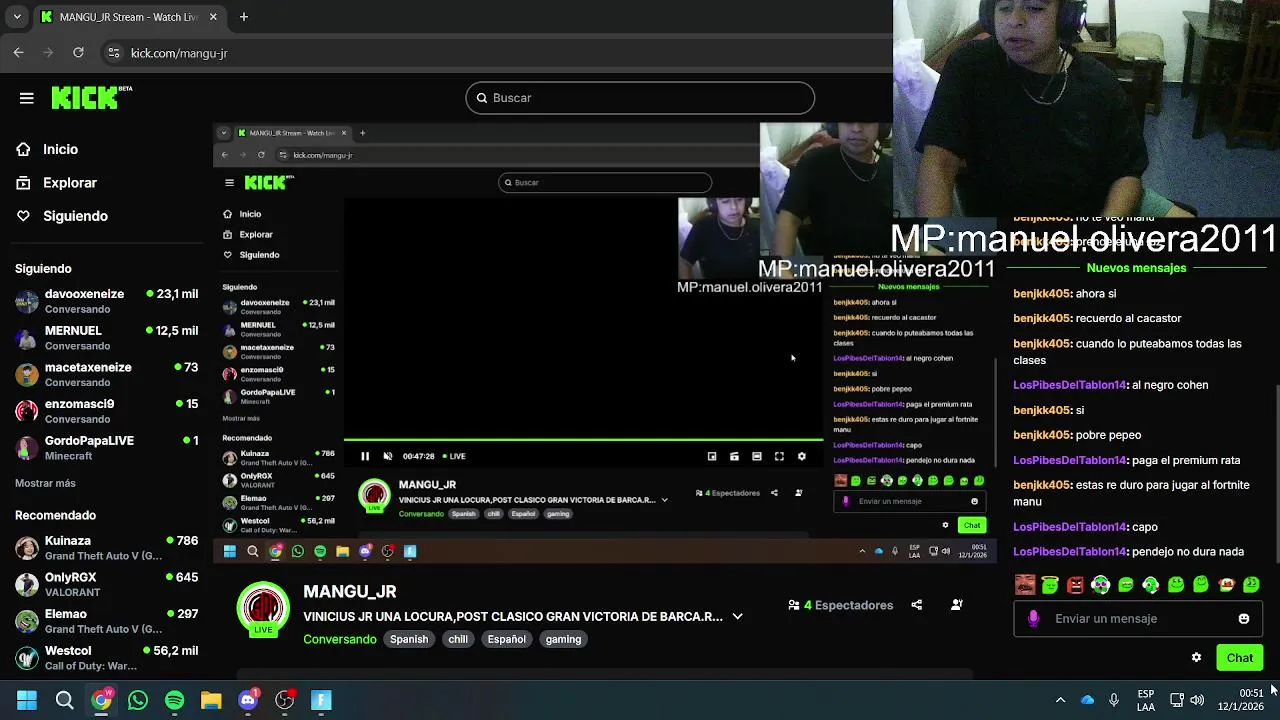
Task: Open MERNUEL channel in sidebar
Action: click(x=106, y=337)
